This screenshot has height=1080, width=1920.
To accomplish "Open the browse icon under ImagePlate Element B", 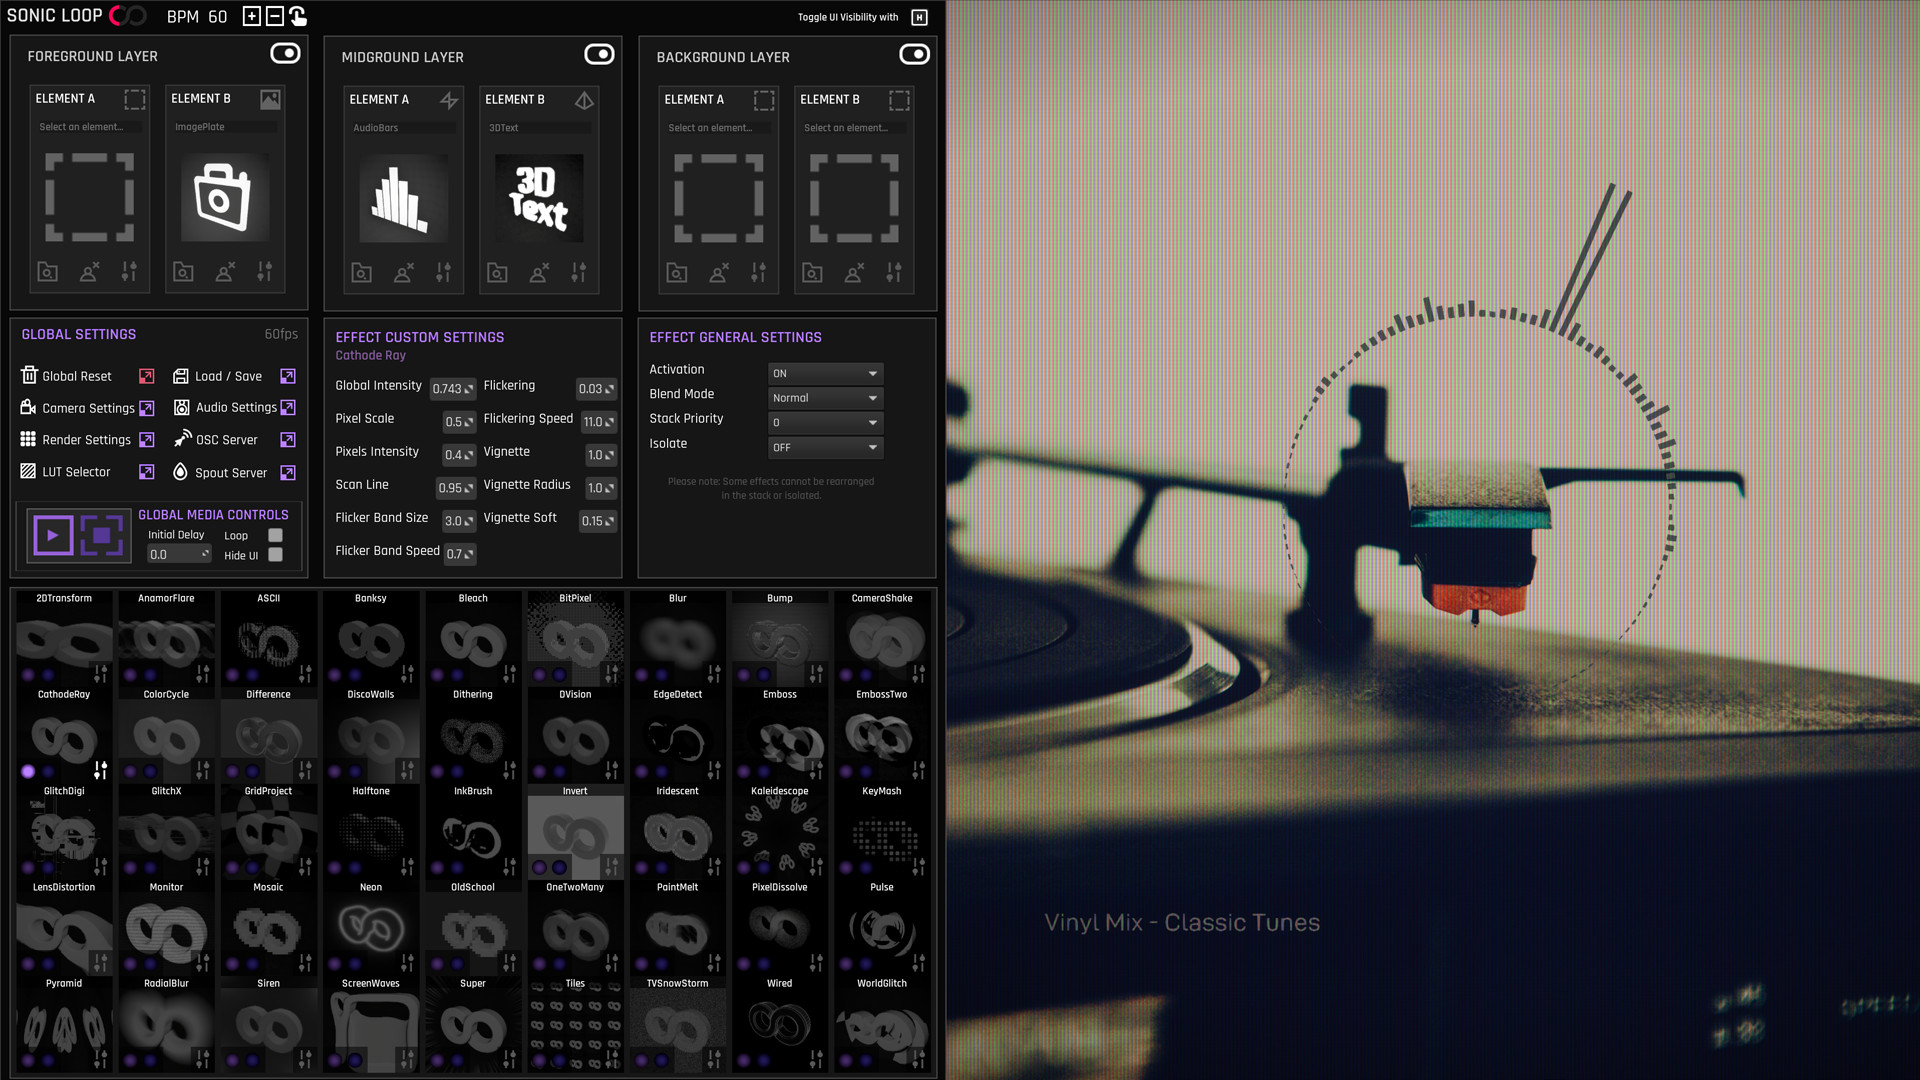I will [183, 271].
